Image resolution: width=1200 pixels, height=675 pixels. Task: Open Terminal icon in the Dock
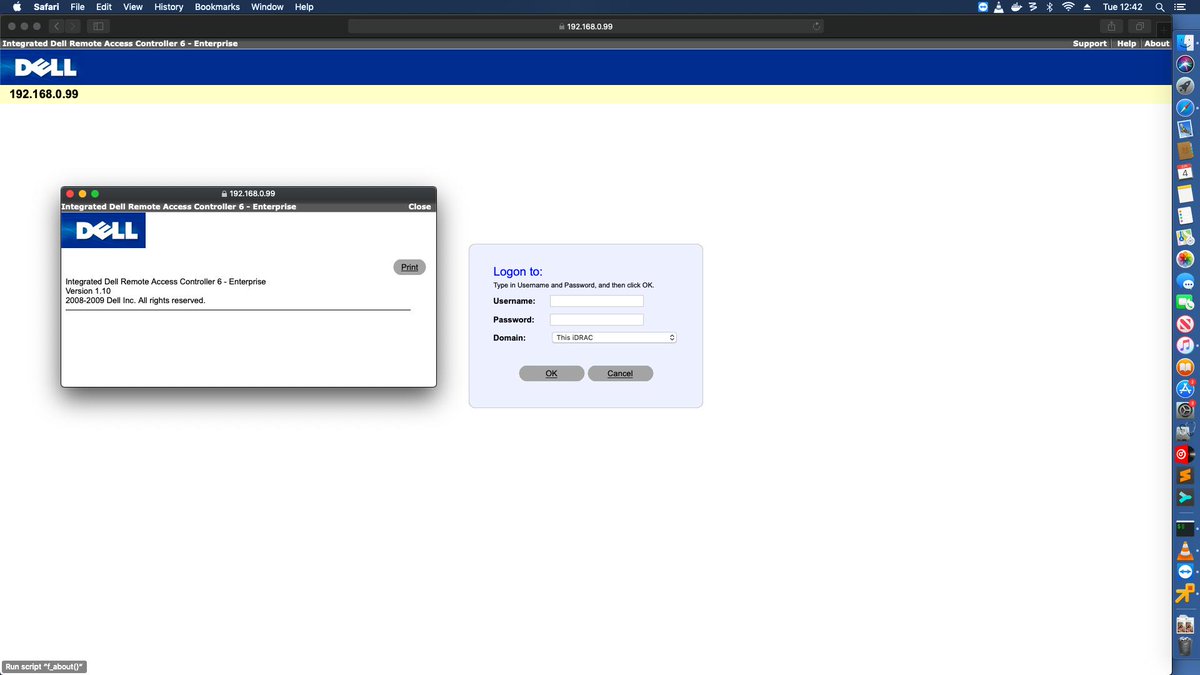tap(1185, 527)
